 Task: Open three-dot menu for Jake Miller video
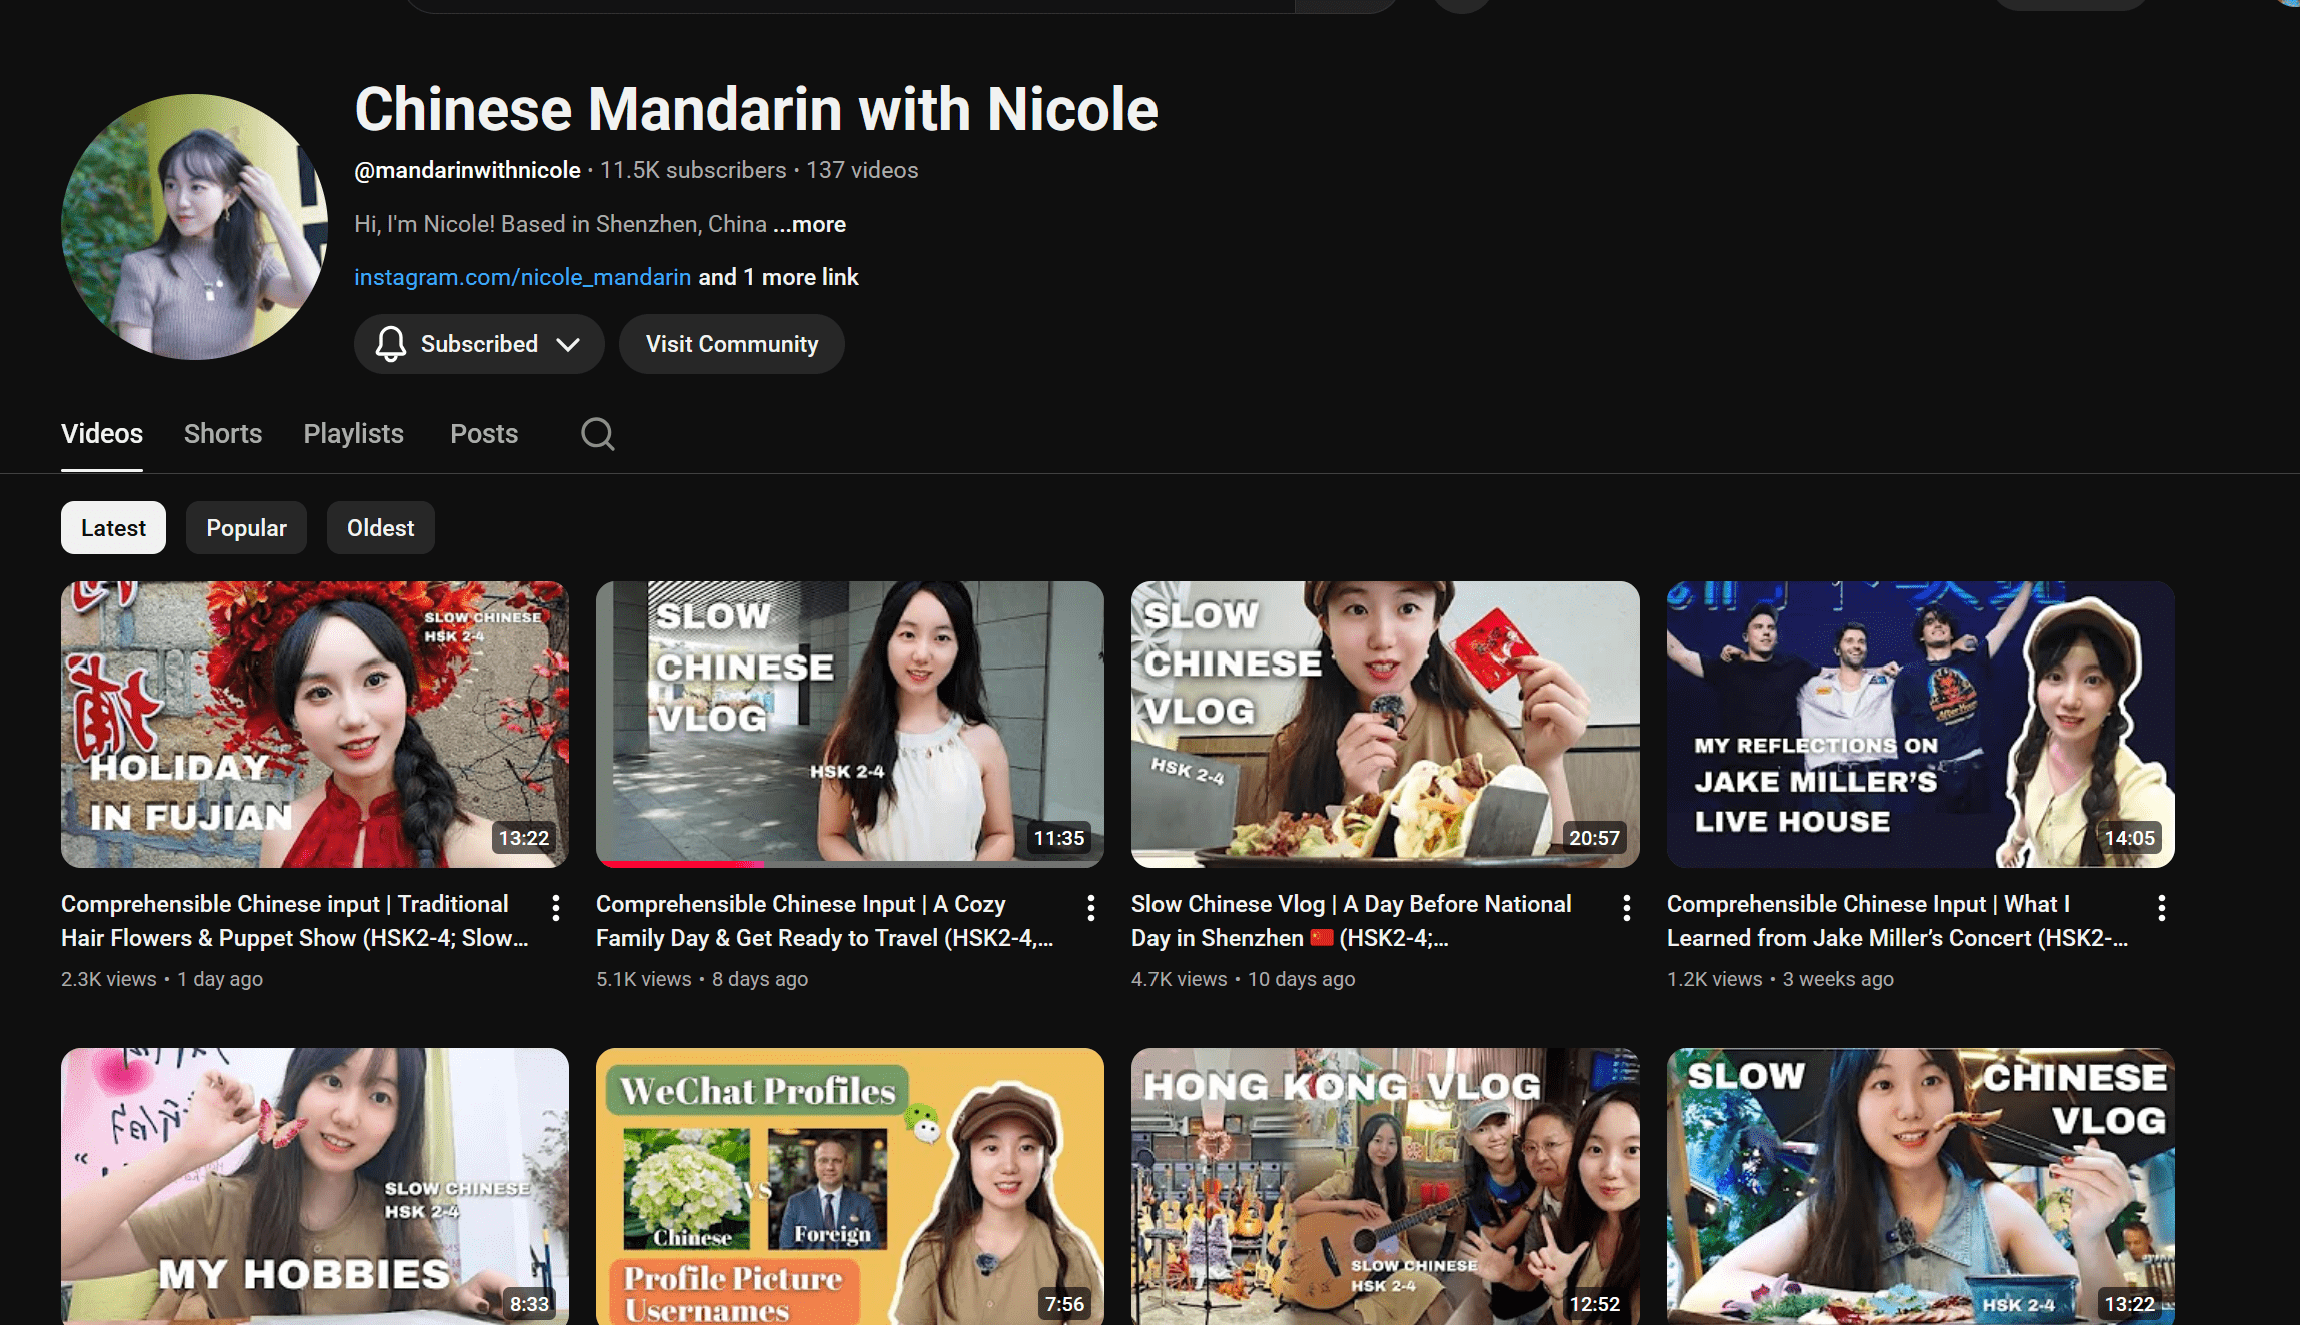point(2162,908)
